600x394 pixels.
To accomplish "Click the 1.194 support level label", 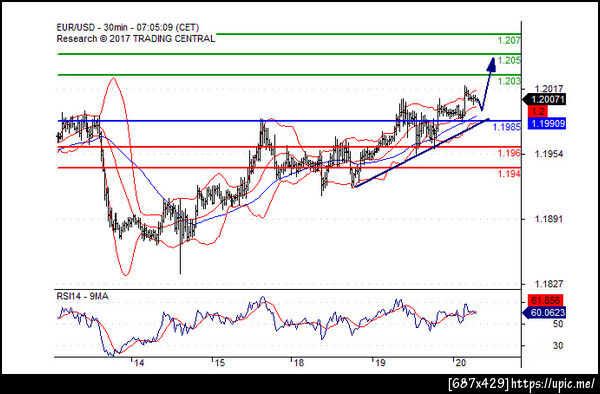I will [x=509, y=174].
